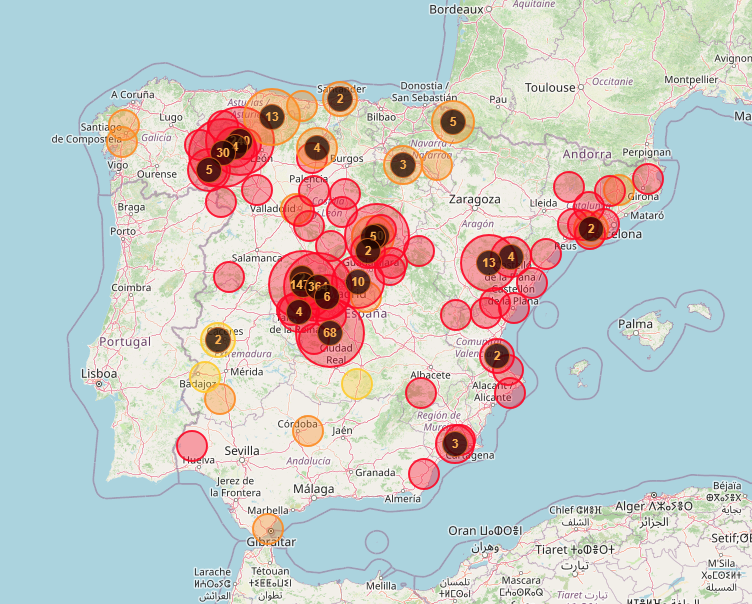The width and height of the screenshot is (752, 604).
Task: Open the cluster marker labeled 240
Action: tap(240, 141)
